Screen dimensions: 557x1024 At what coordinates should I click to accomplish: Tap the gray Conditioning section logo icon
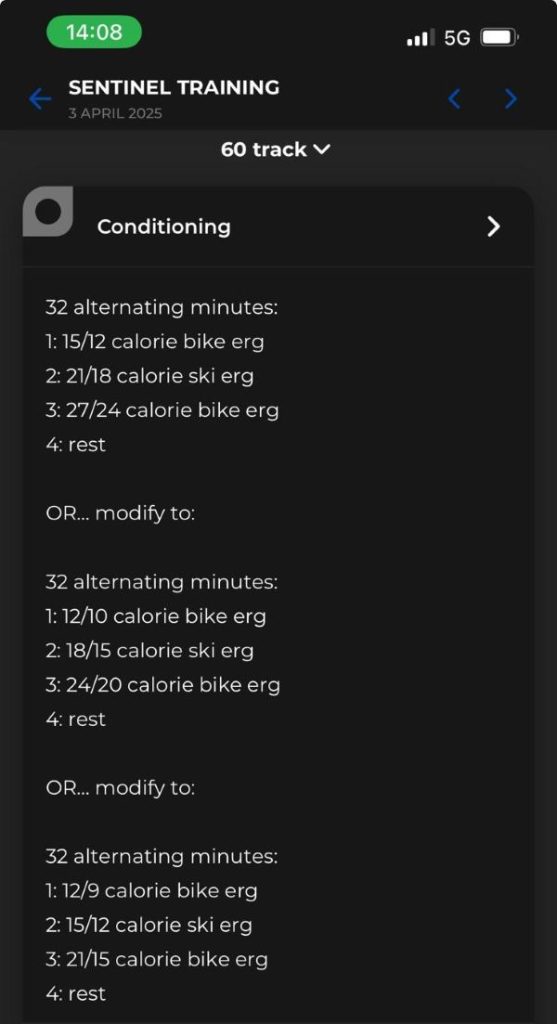(x=48, y=211)
